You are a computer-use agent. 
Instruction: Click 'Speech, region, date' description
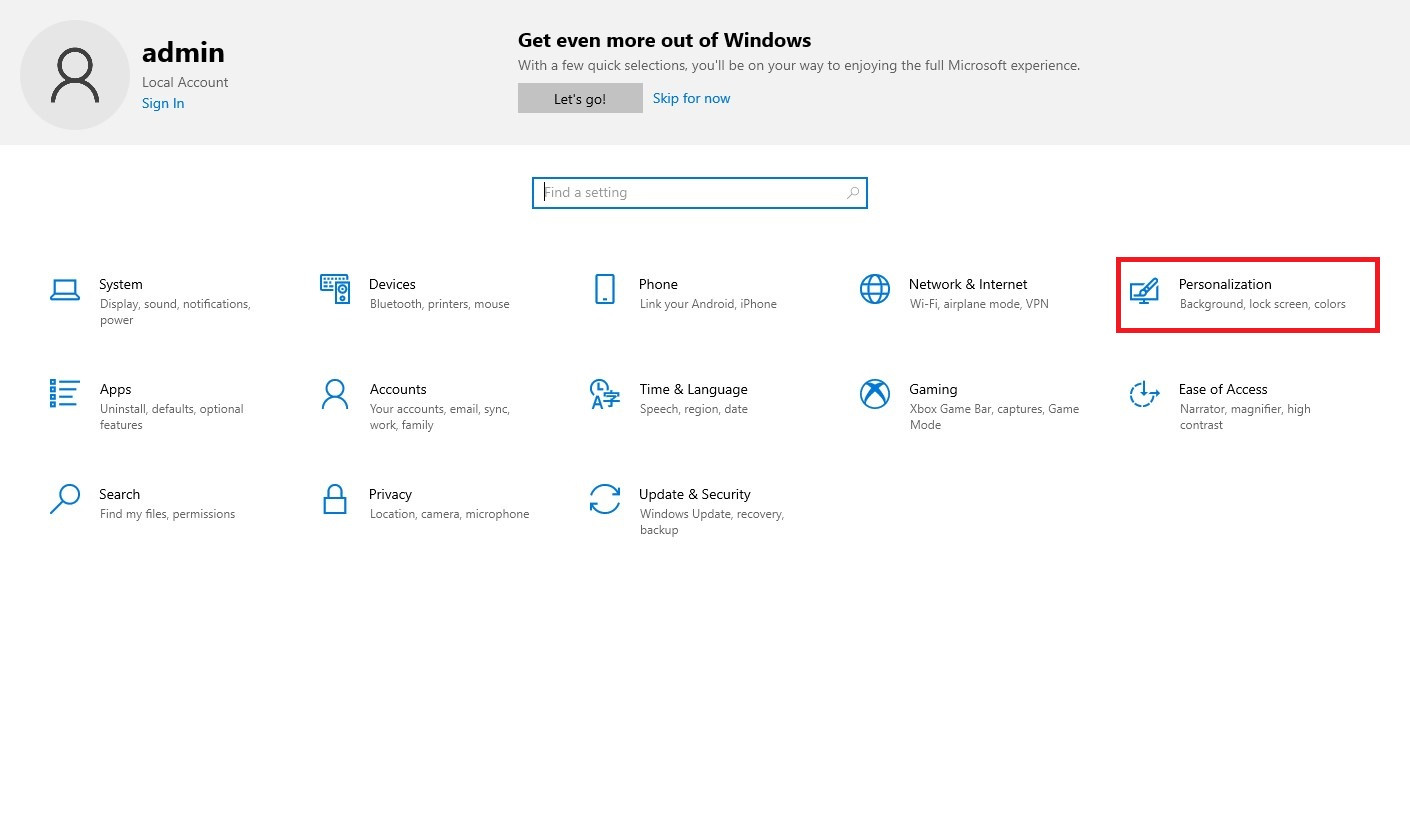pos(694,409)
